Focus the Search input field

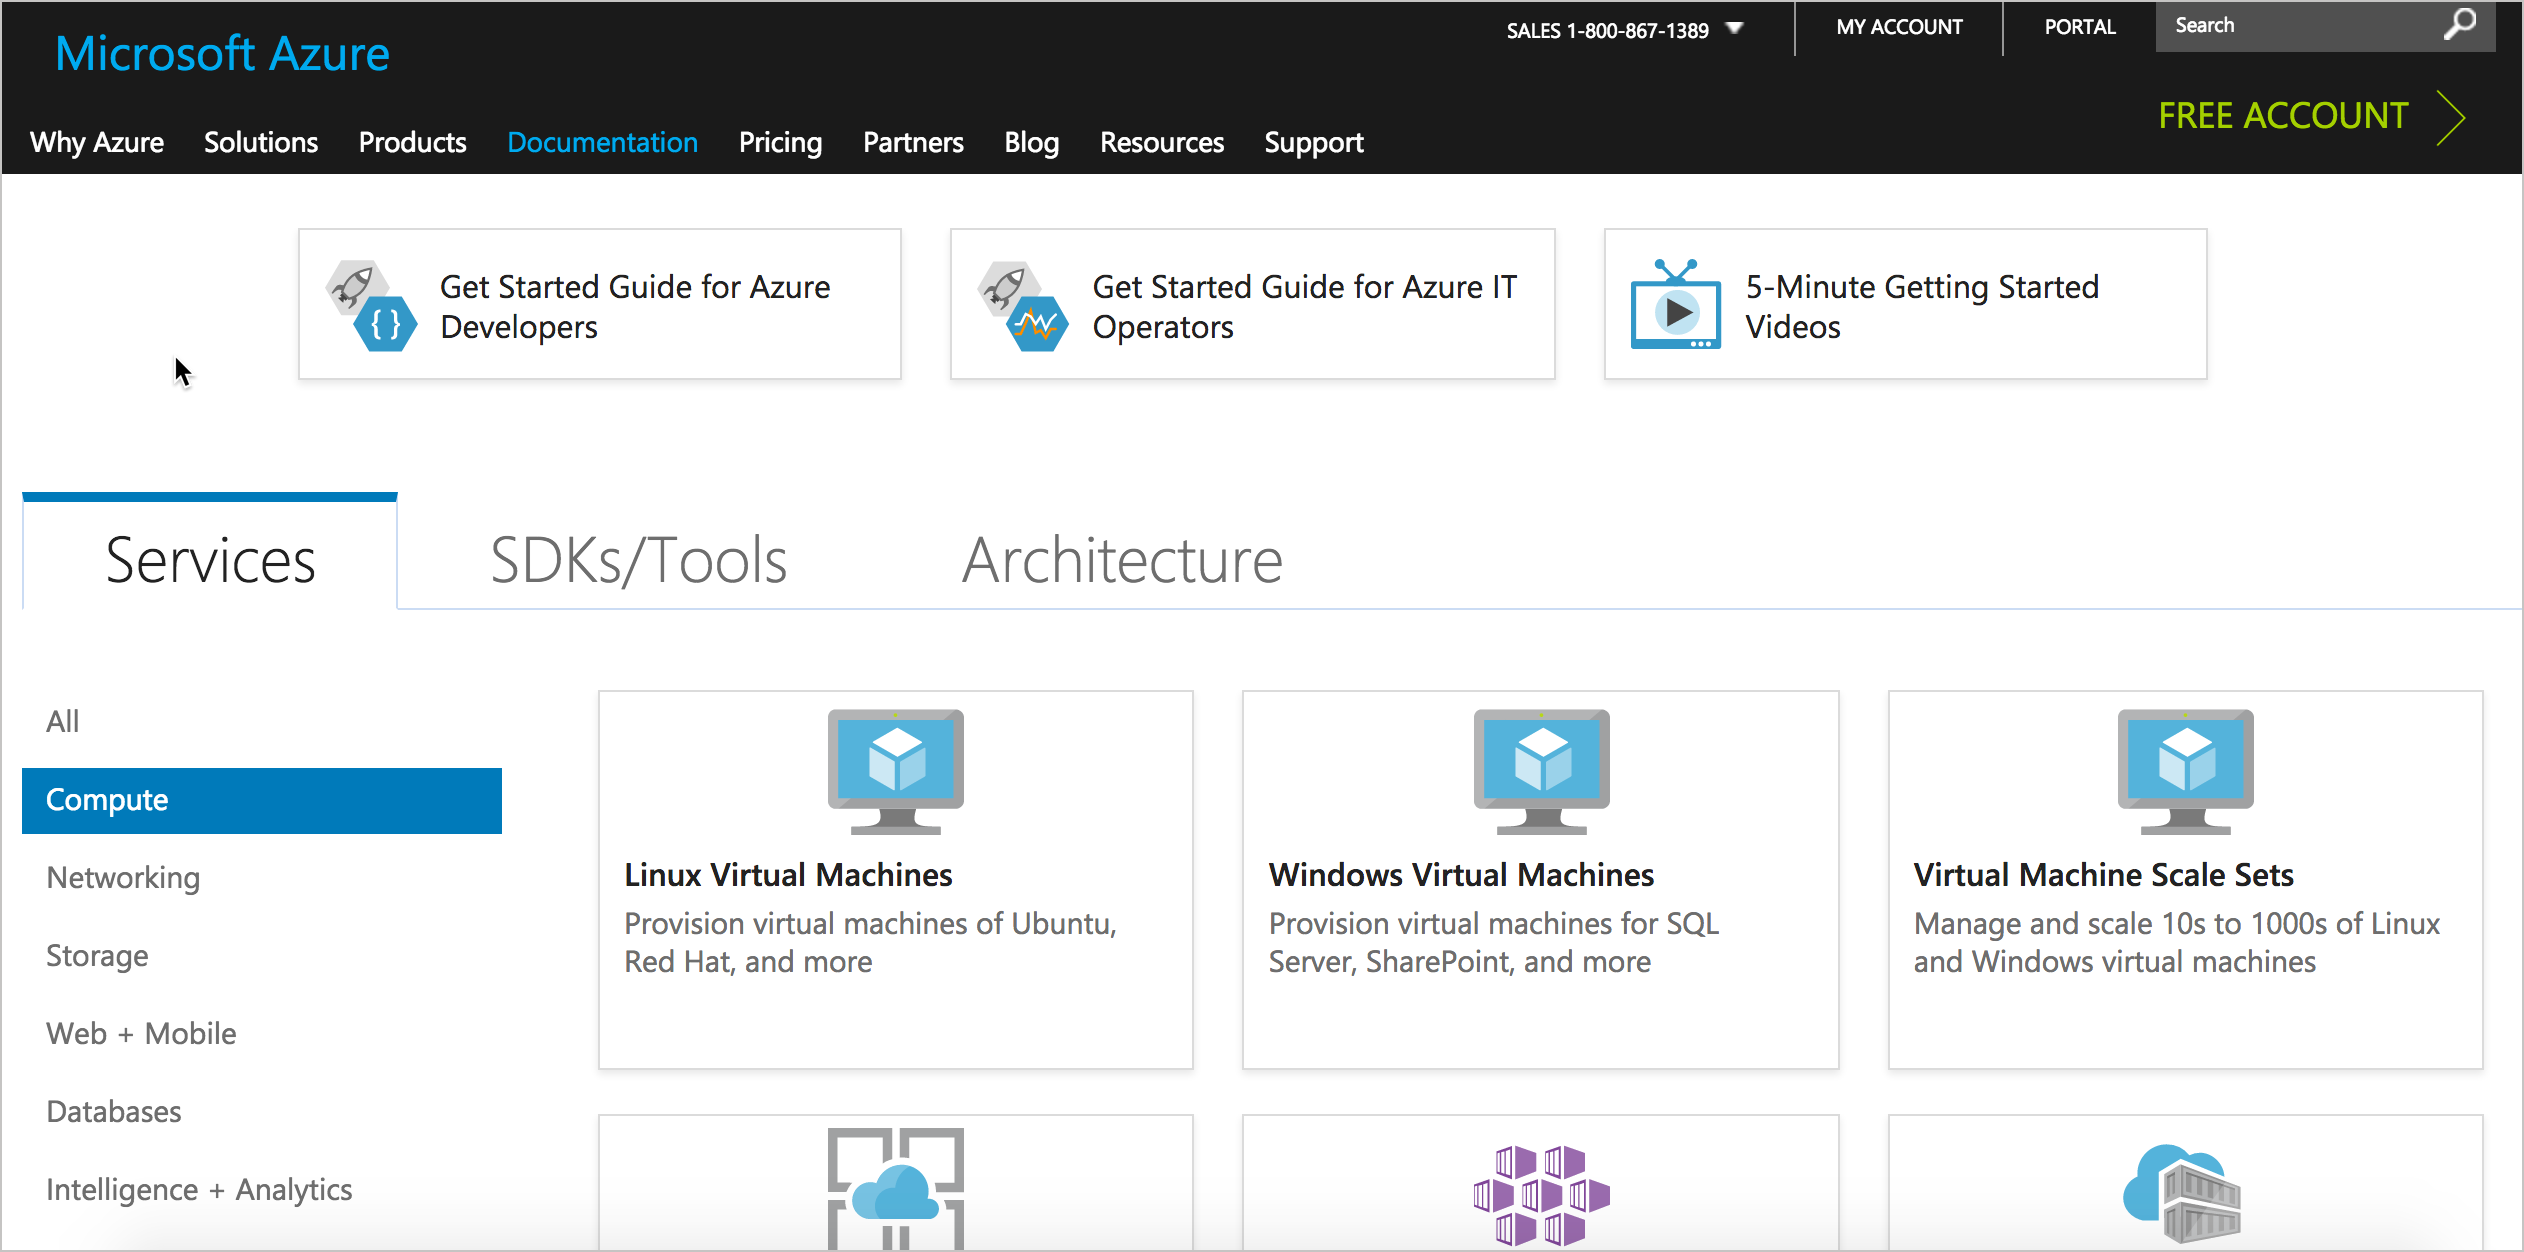[x=2300, y=26]
